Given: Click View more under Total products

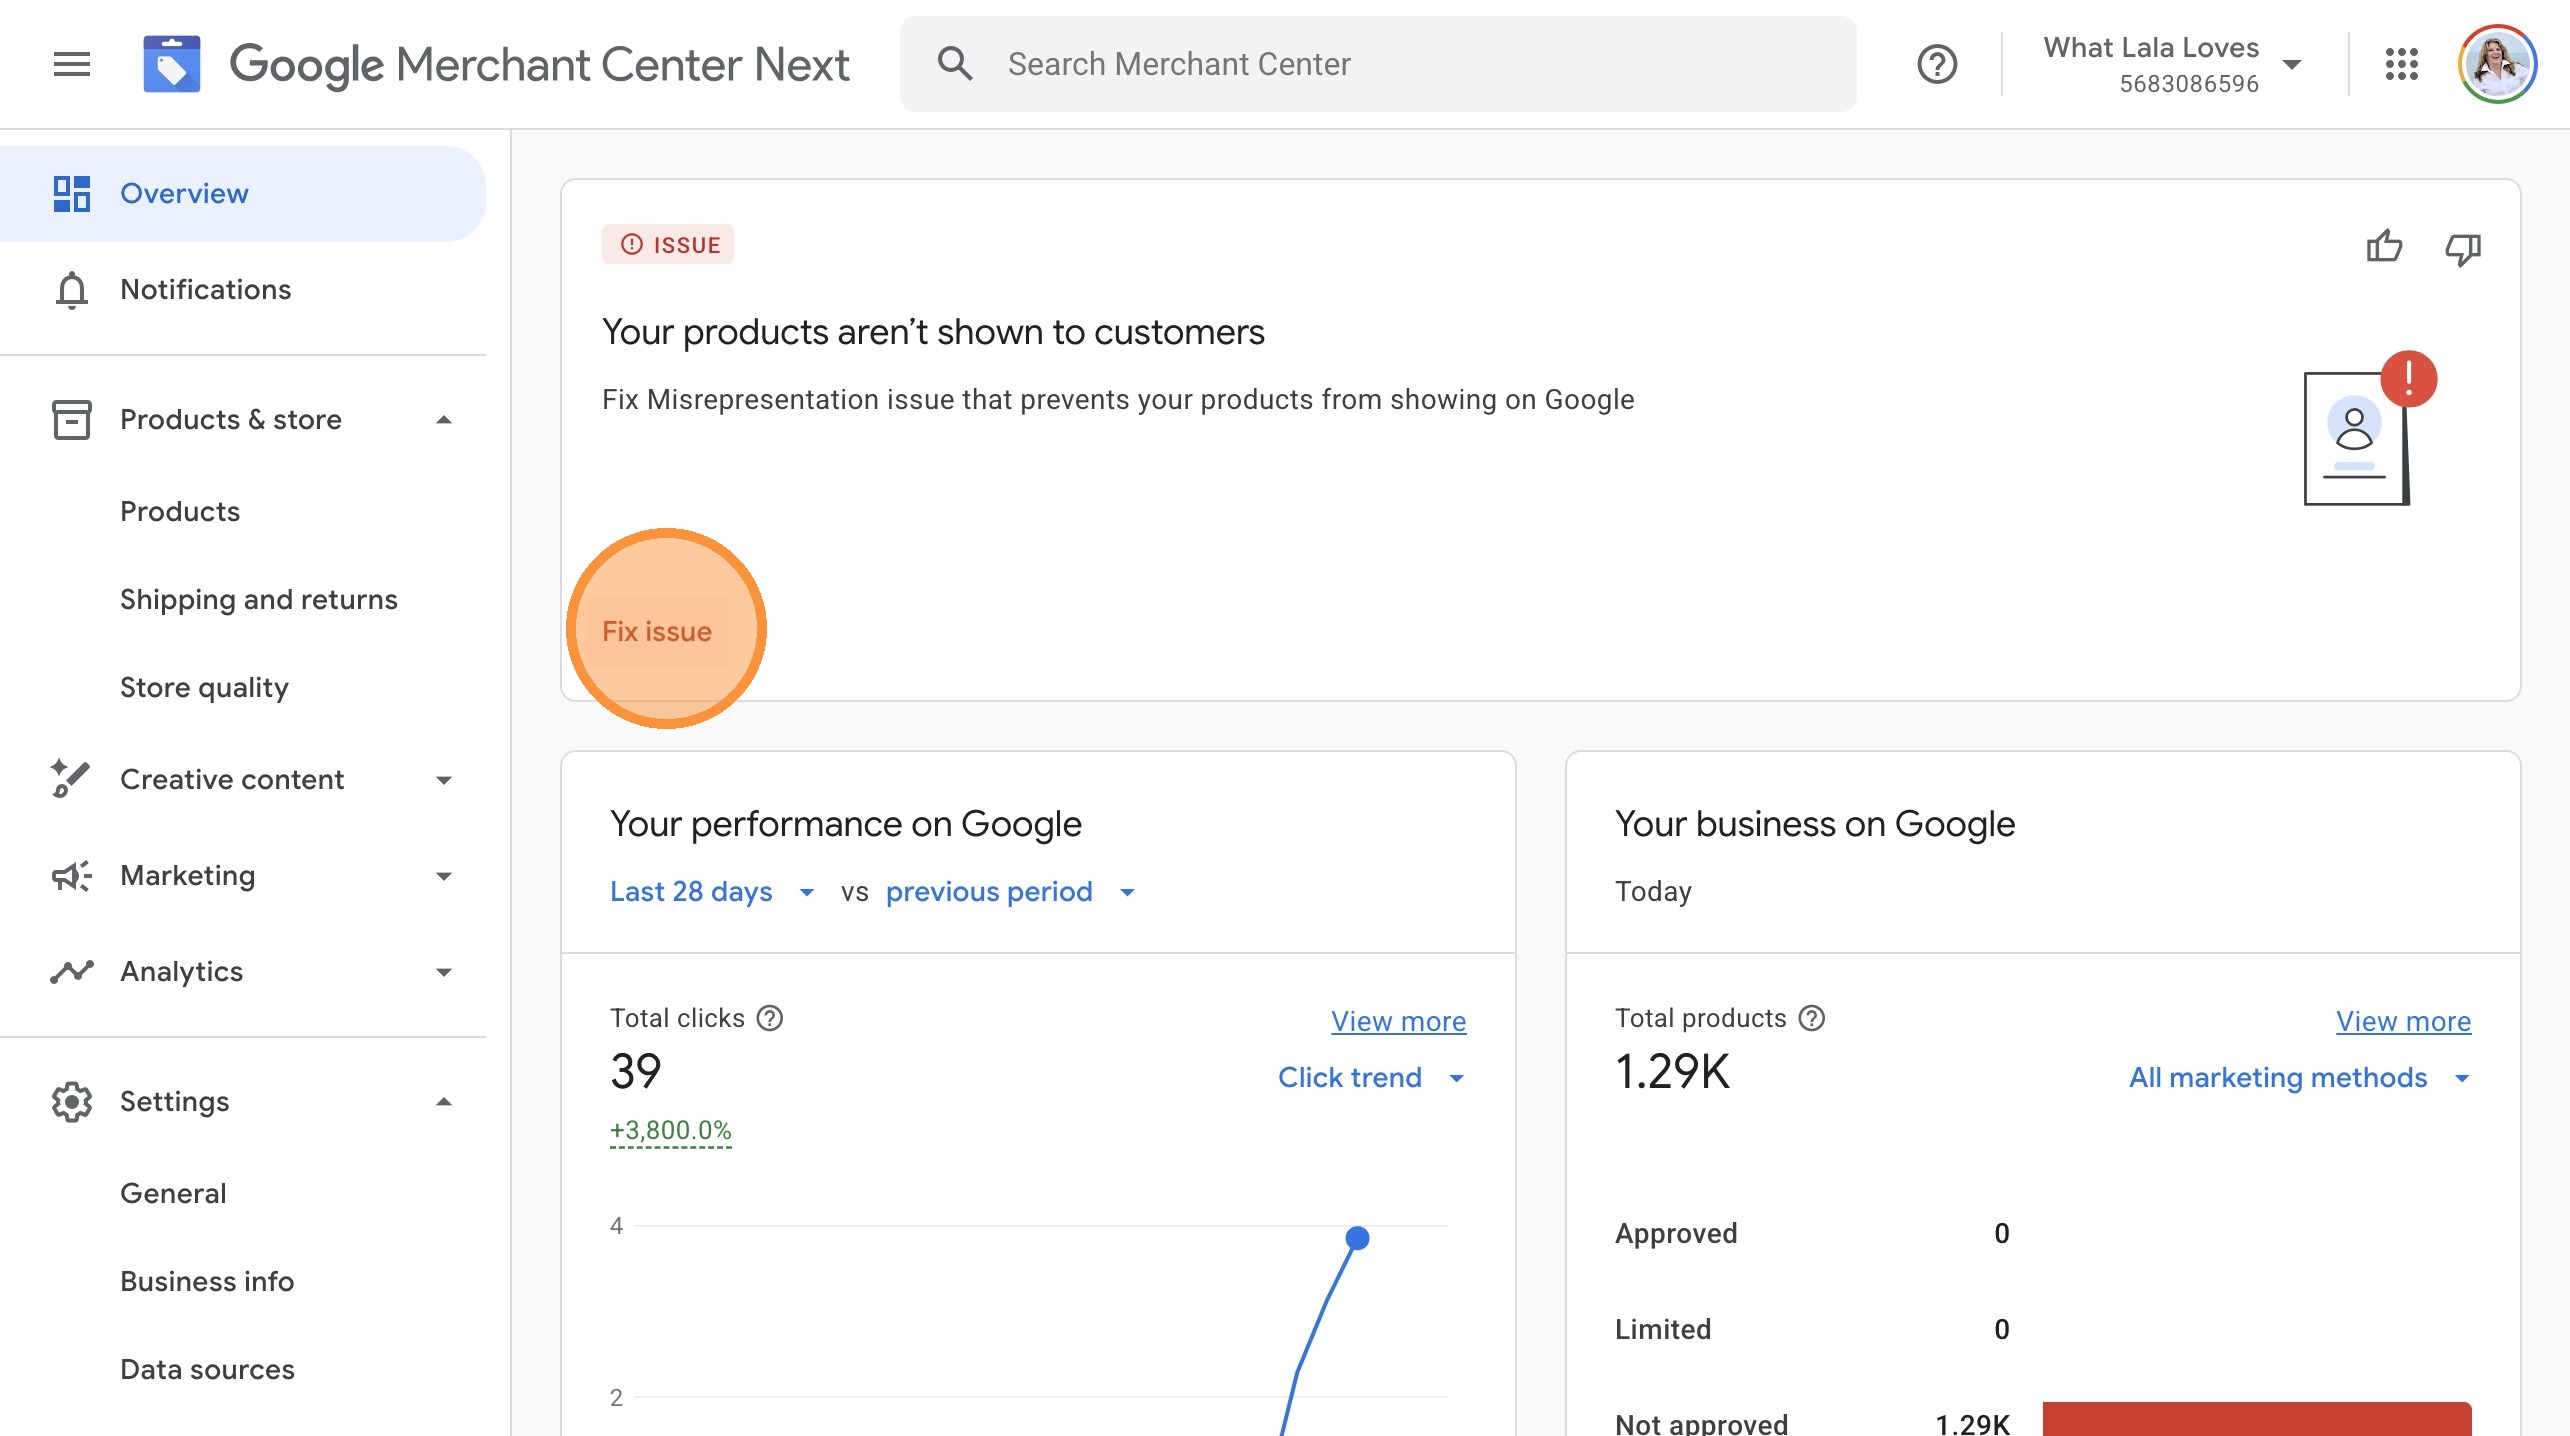Looking at the screenshot, I should [x=2402, y=1021].
